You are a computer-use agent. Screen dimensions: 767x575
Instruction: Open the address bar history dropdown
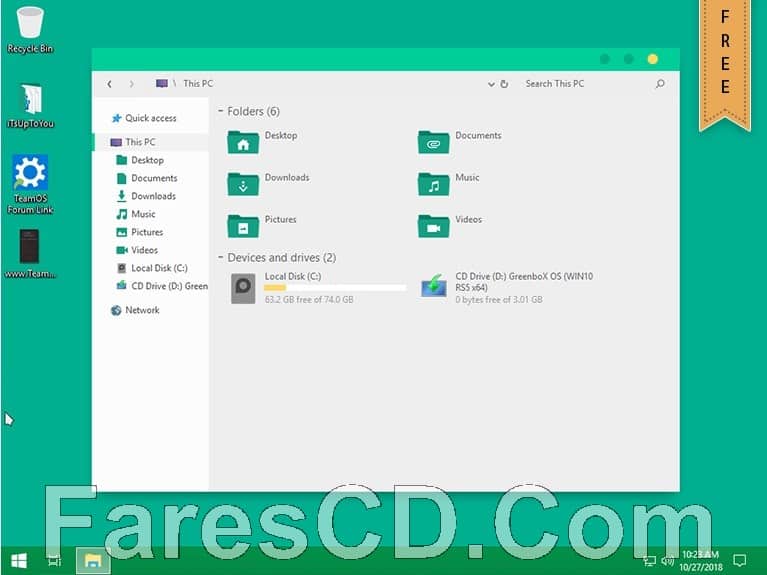pos(491,84)
